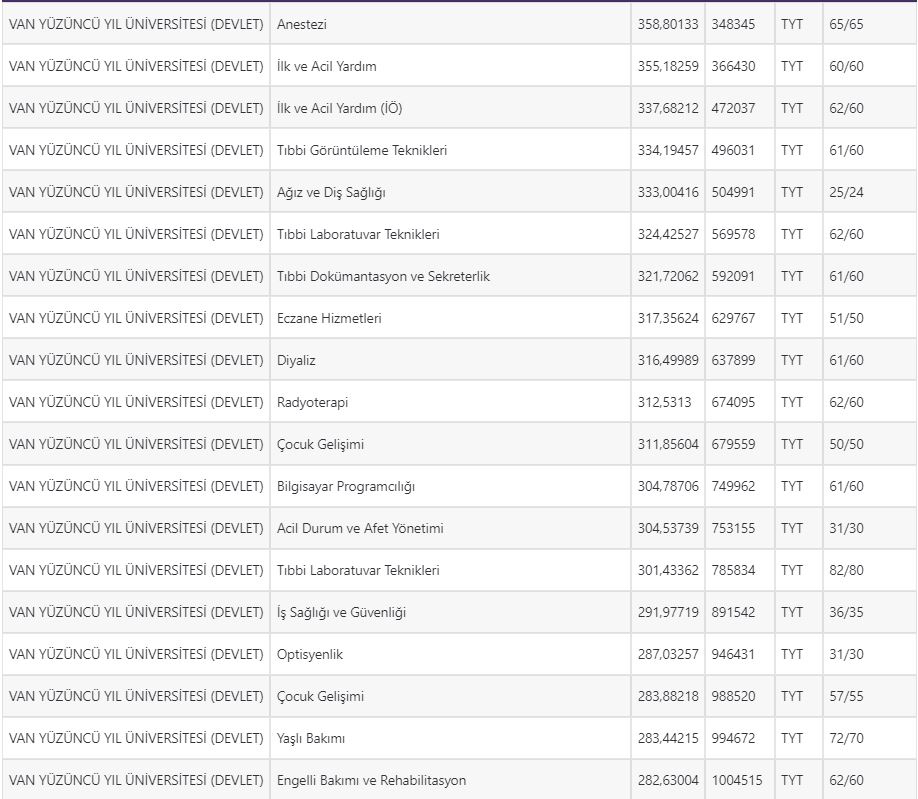Click rank 366430
This screenshot has width=918, height=799.
(733, 66)
